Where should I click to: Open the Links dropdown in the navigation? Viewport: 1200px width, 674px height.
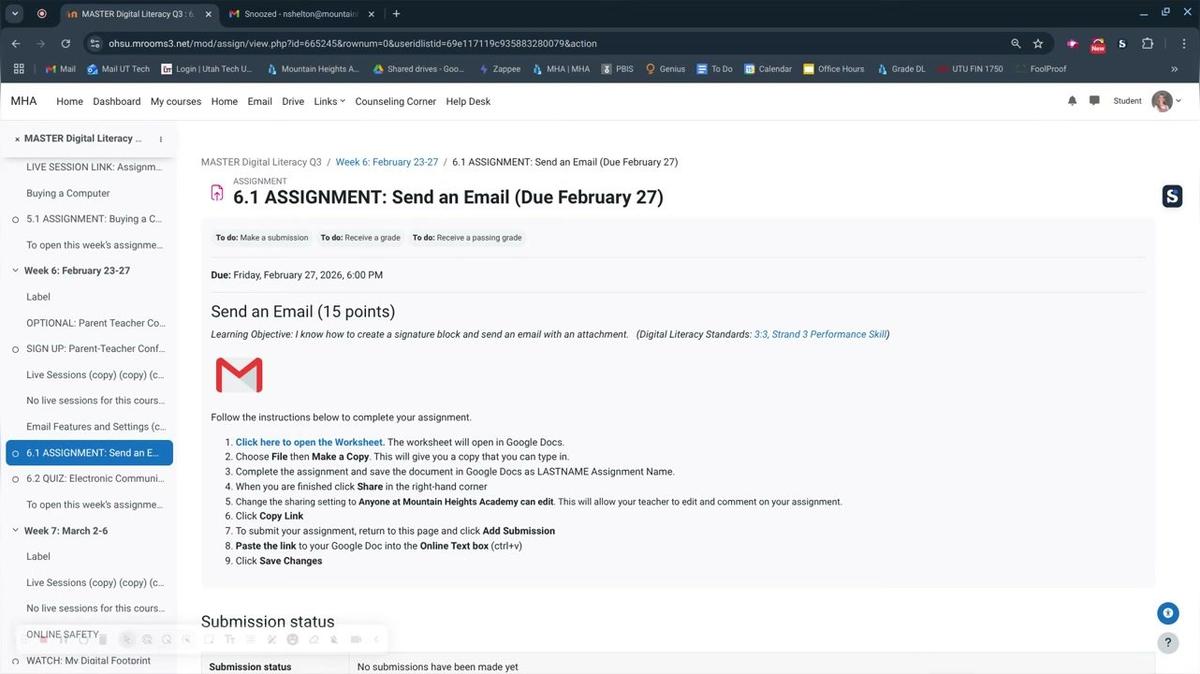click(x=327, y=101)
